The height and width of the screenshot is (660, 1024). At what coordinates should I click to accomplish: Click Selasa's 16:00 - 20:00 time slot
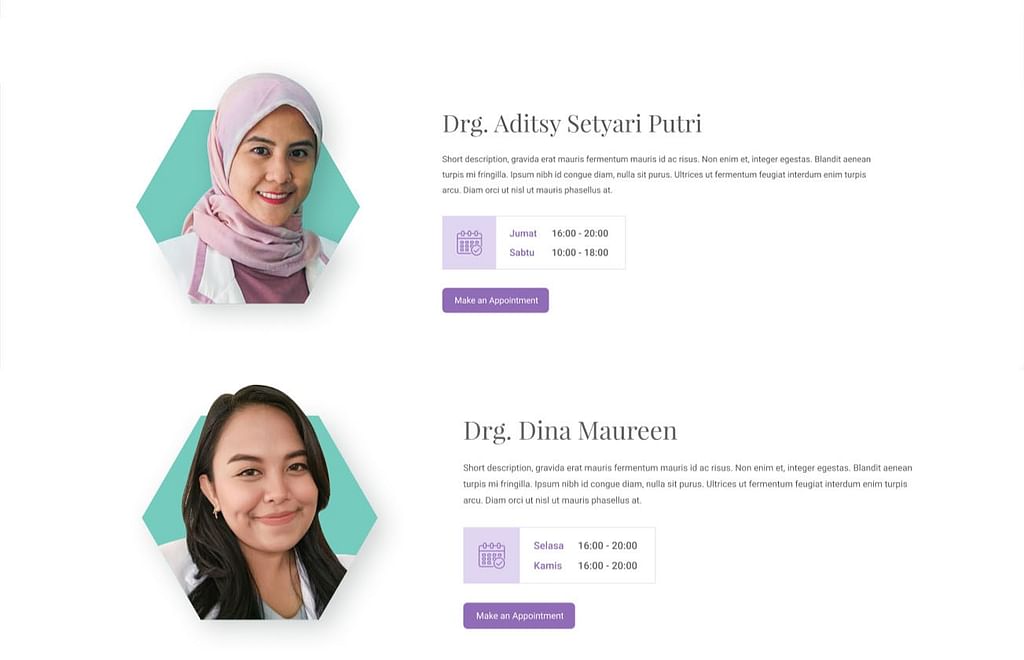(x=607, y=546)
